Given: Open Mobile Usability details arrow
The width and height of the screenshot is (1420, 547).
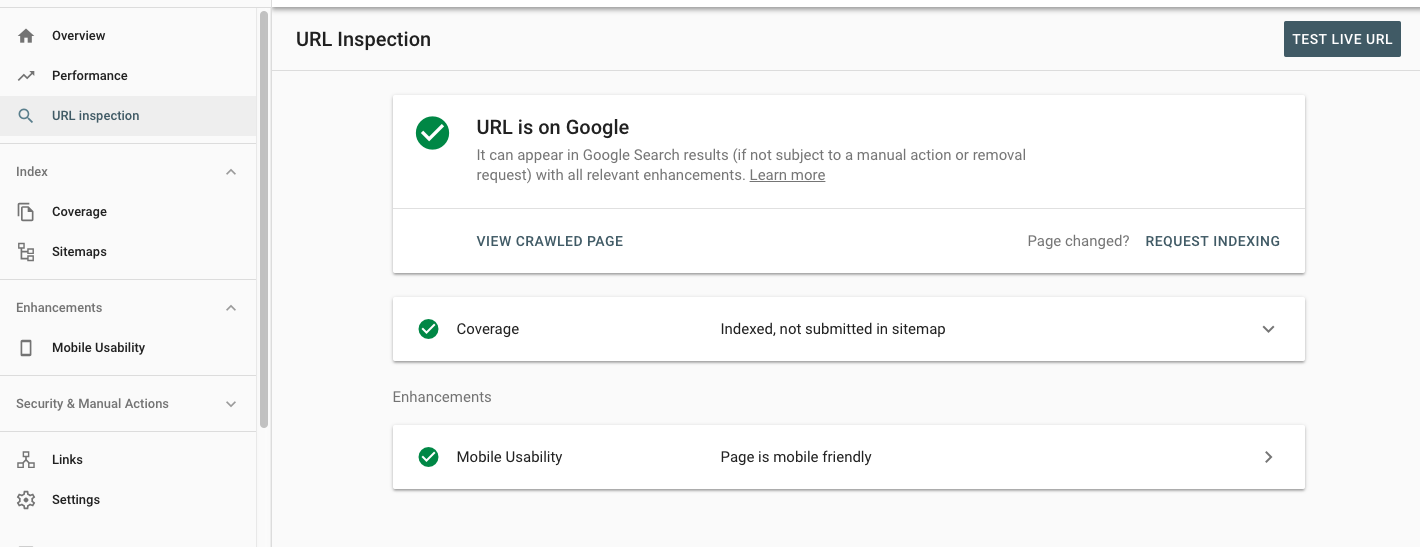Looking at the screenshot, I should [x=1268, y=457].
